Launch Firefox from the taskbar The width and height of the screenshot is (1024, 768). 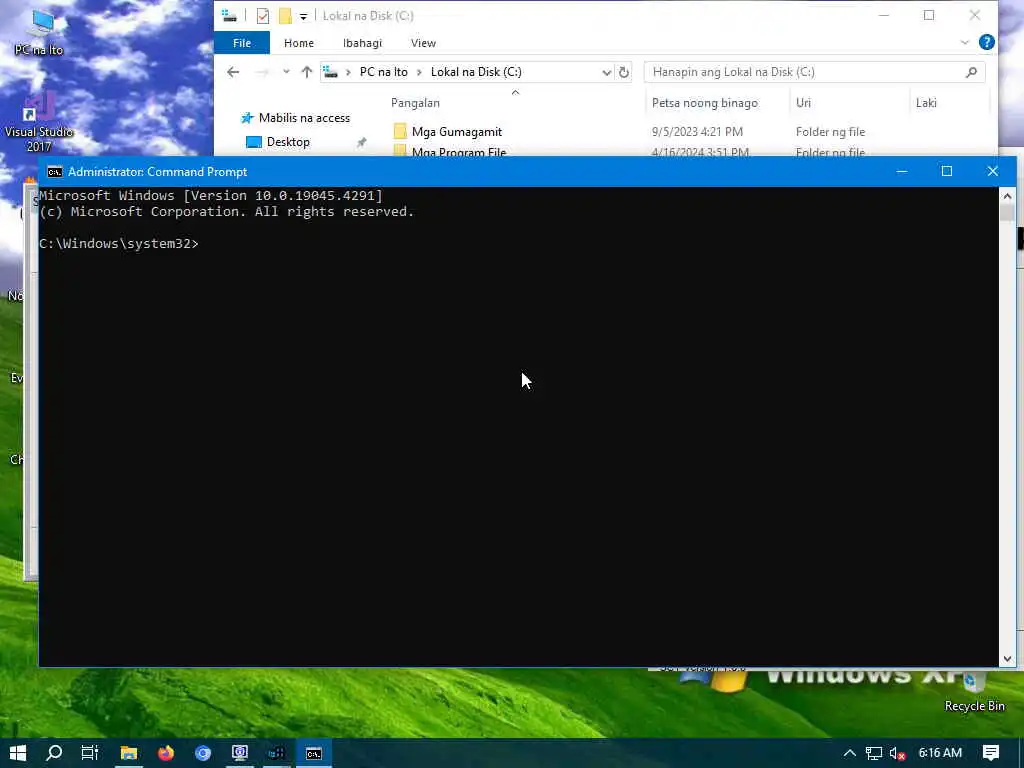pos(166,753)
